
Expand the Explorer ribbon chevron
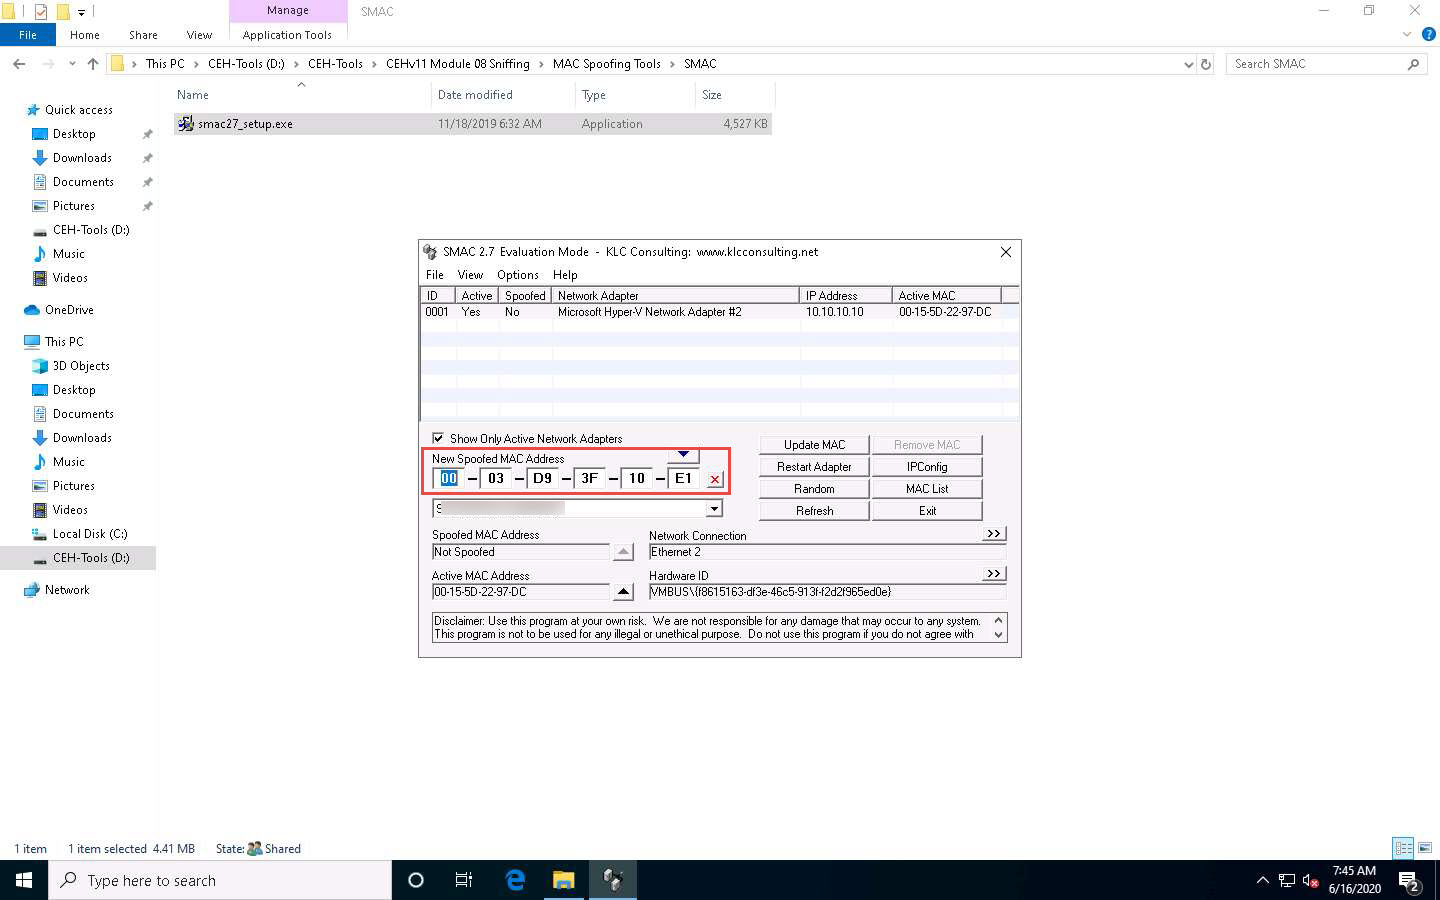[x=1408, y=34]
